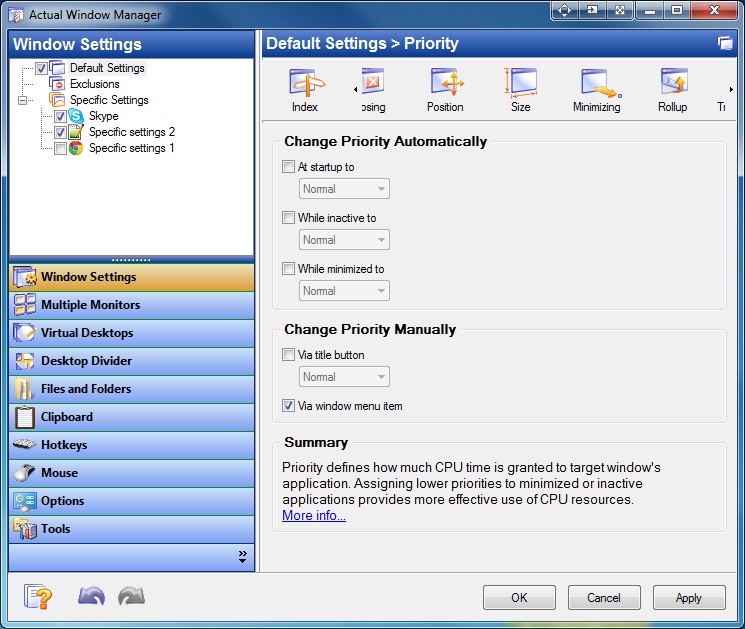The width and height of the screenshot is (745, 629).
Task: Check the Specific settings 1 checkbox
Action: [60, 149]
